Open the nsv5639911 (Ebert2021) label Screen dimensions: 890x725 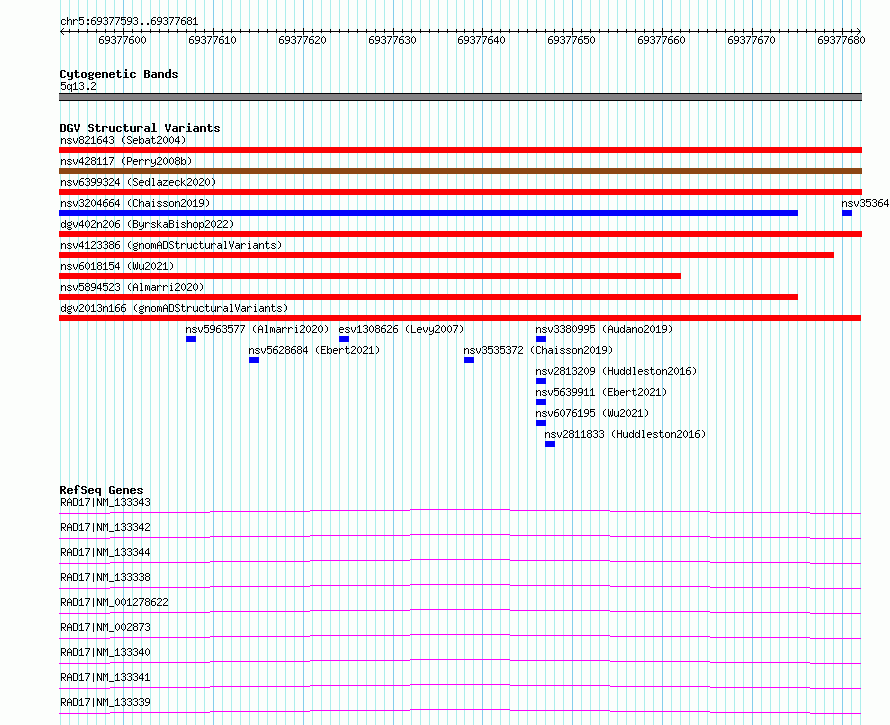pyautogui.click(x=601, y=392)
